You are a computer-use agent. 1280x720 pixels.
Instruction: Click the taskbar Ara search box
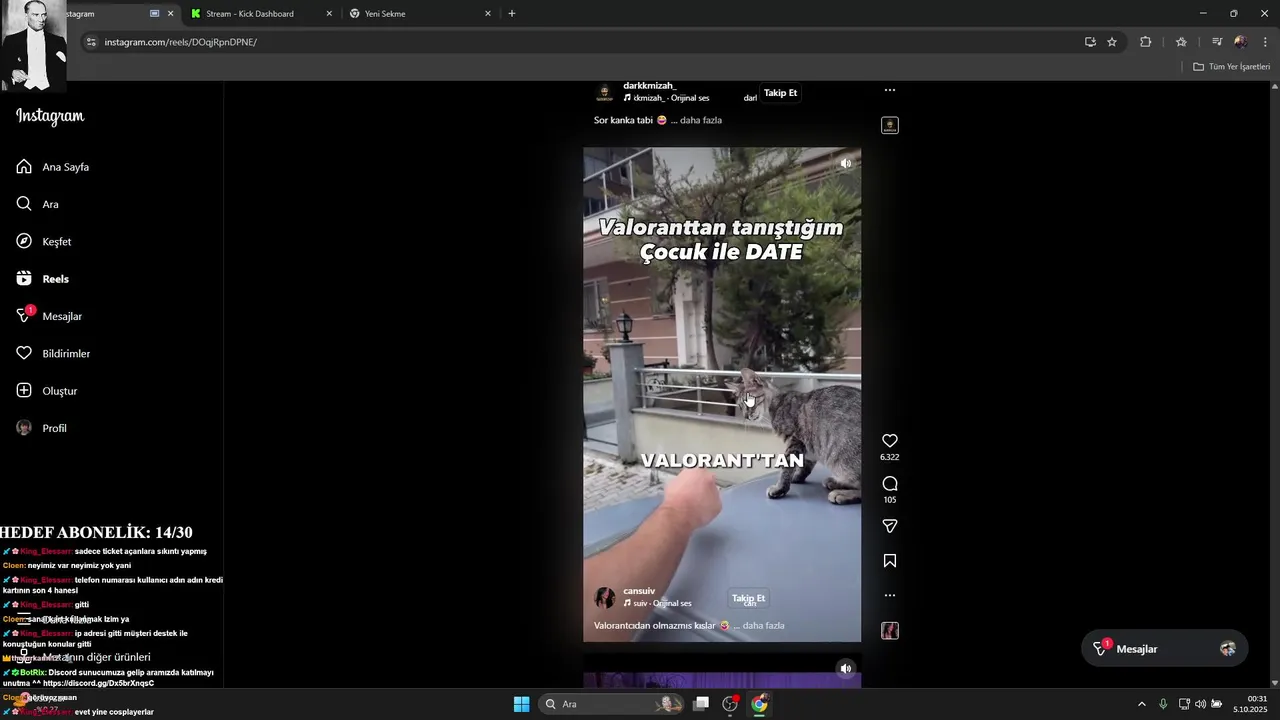(x=613, y=704)
